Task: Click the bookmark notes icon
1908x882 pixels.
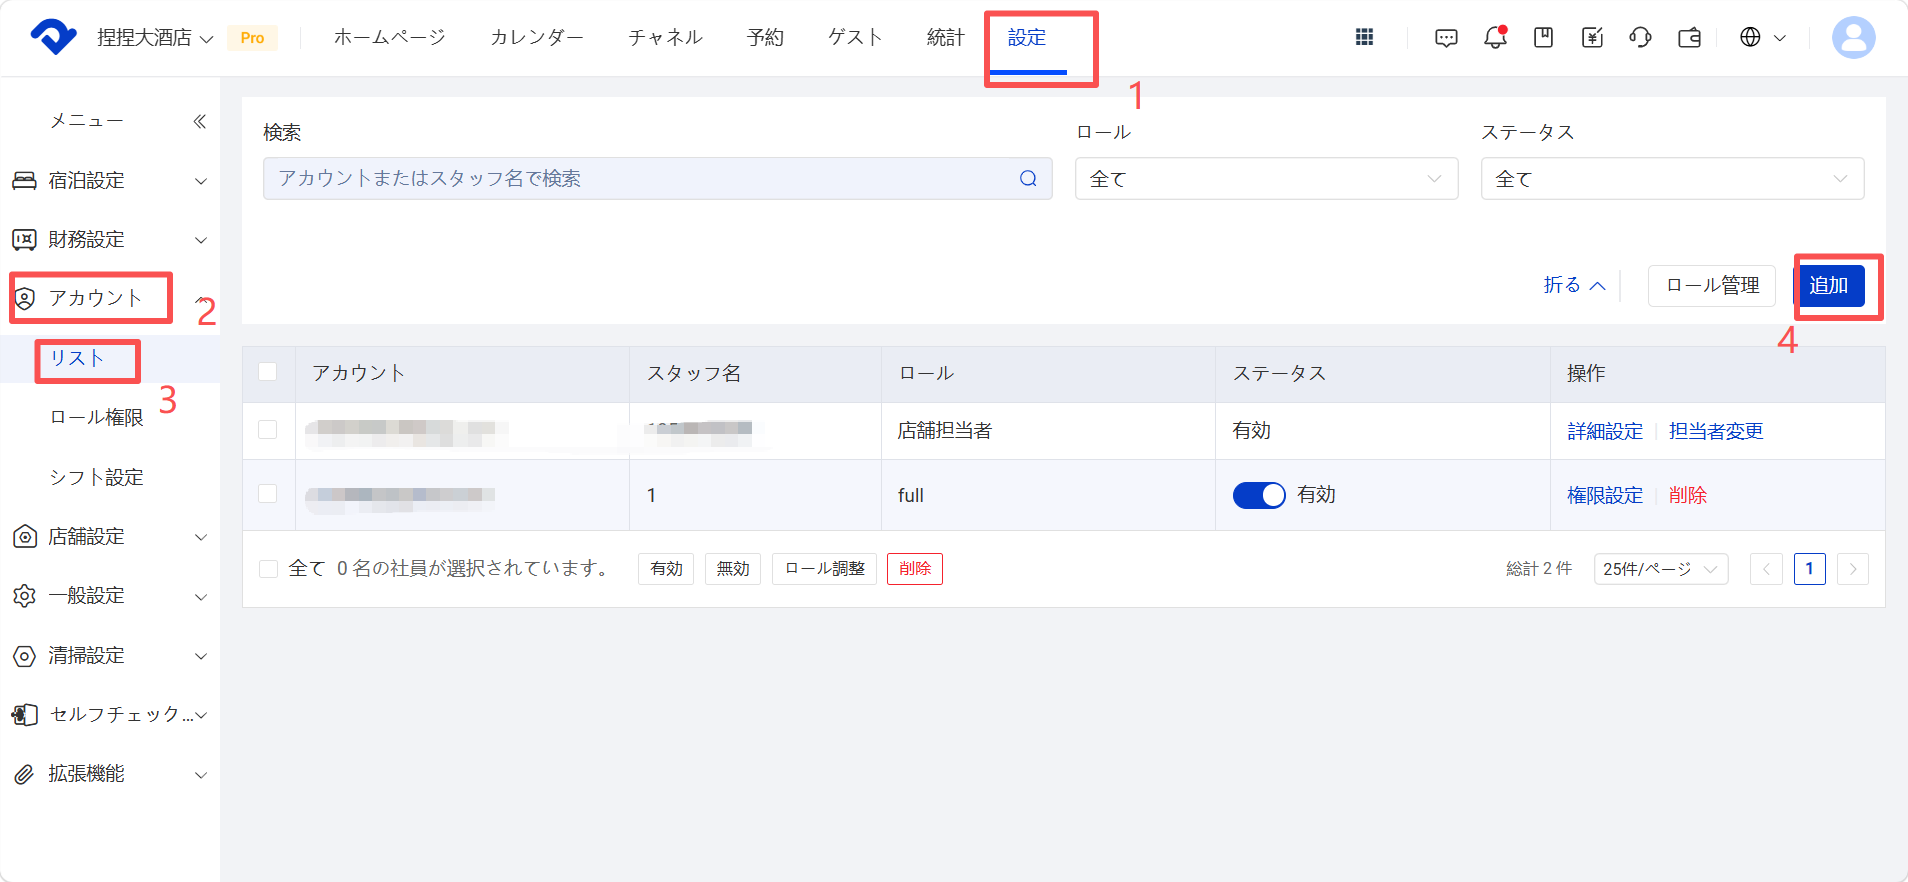Action: (1543, 37)
